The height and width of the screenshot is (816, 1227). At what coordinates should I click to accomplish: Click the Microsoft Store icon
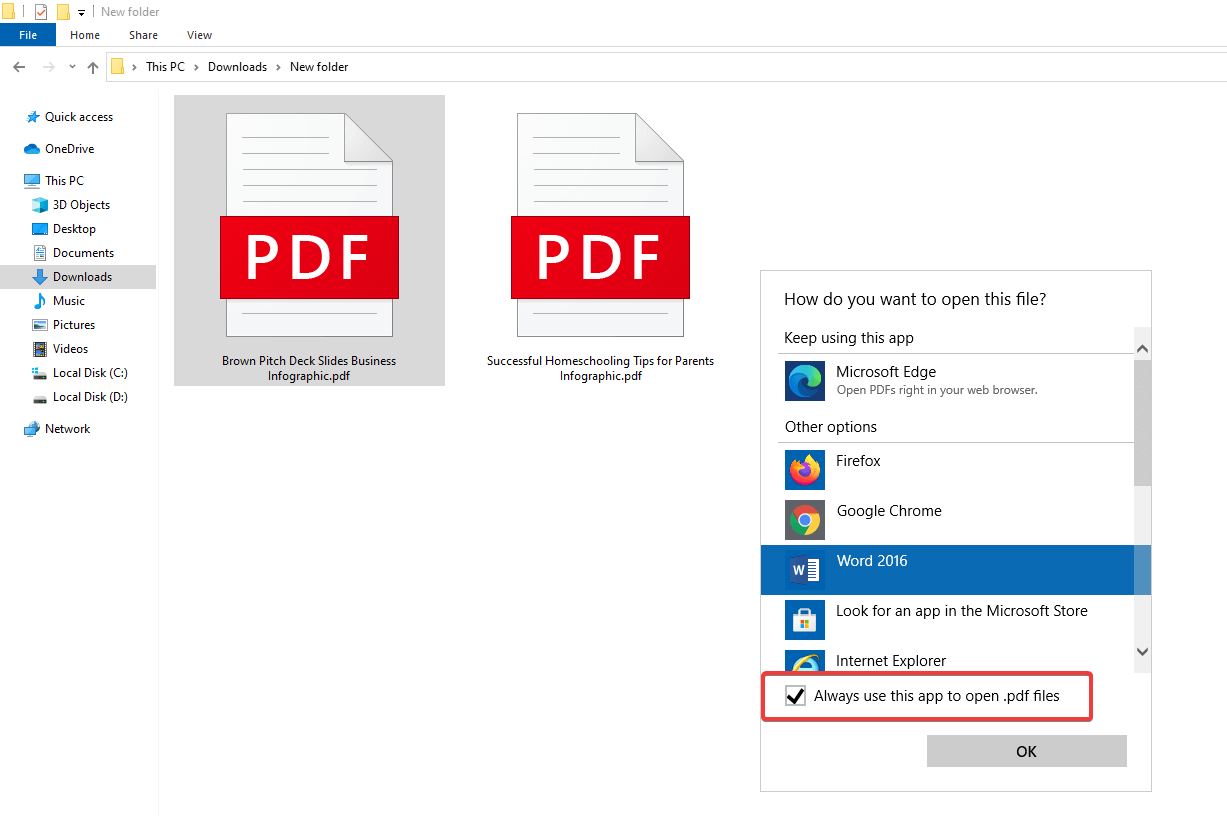805,619
